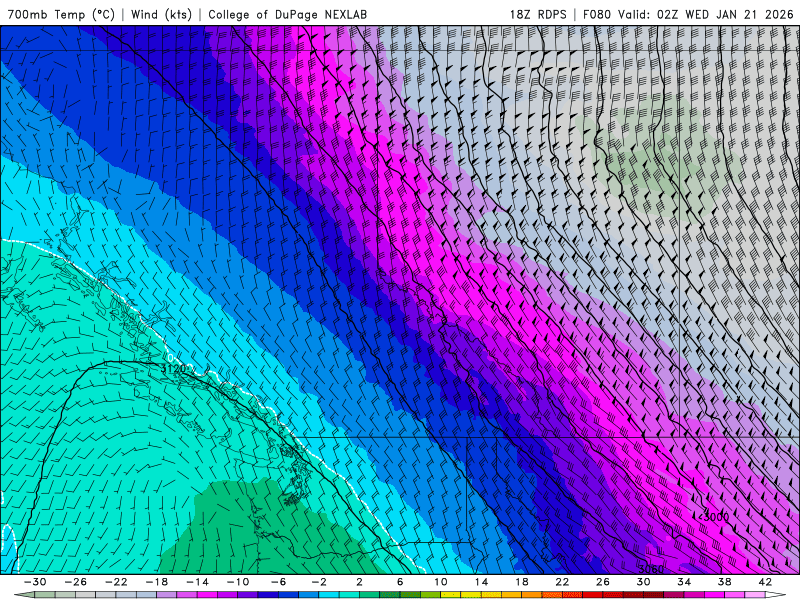Click the '0' isotherm label on dashed line
This screenshot has height=600, width=800.
pyautogui.click(x=170, y=358)
